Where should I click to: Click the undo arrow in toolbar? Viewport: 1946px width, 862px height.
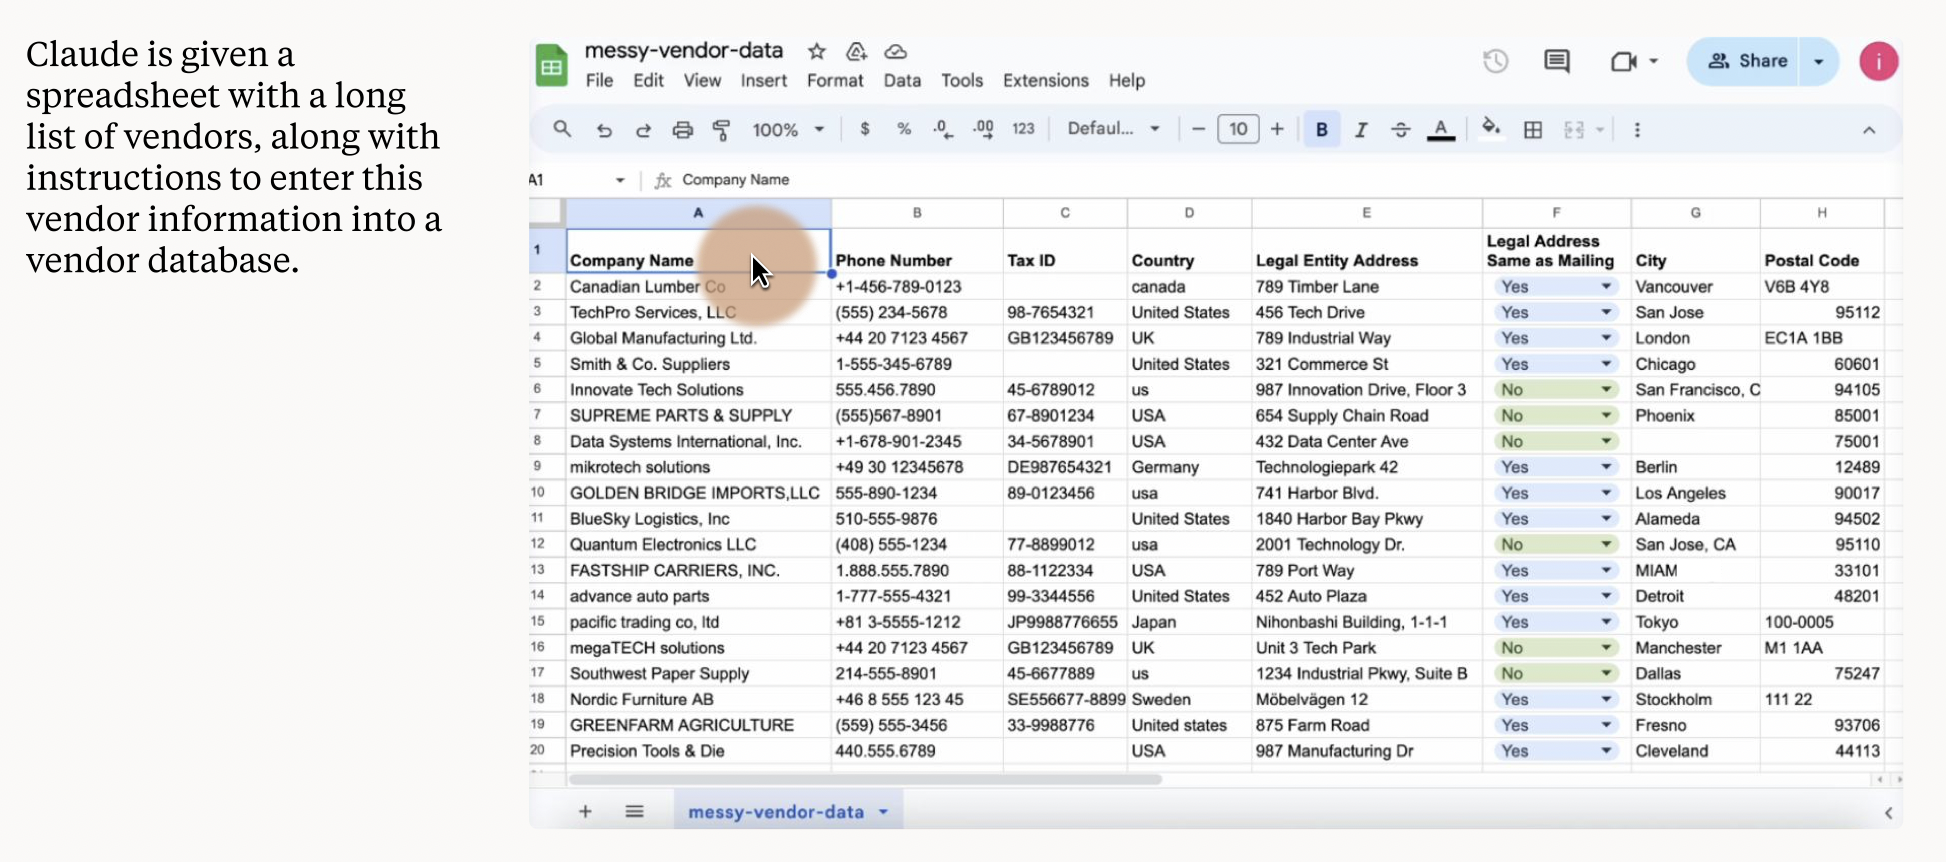tap(604, 130)
